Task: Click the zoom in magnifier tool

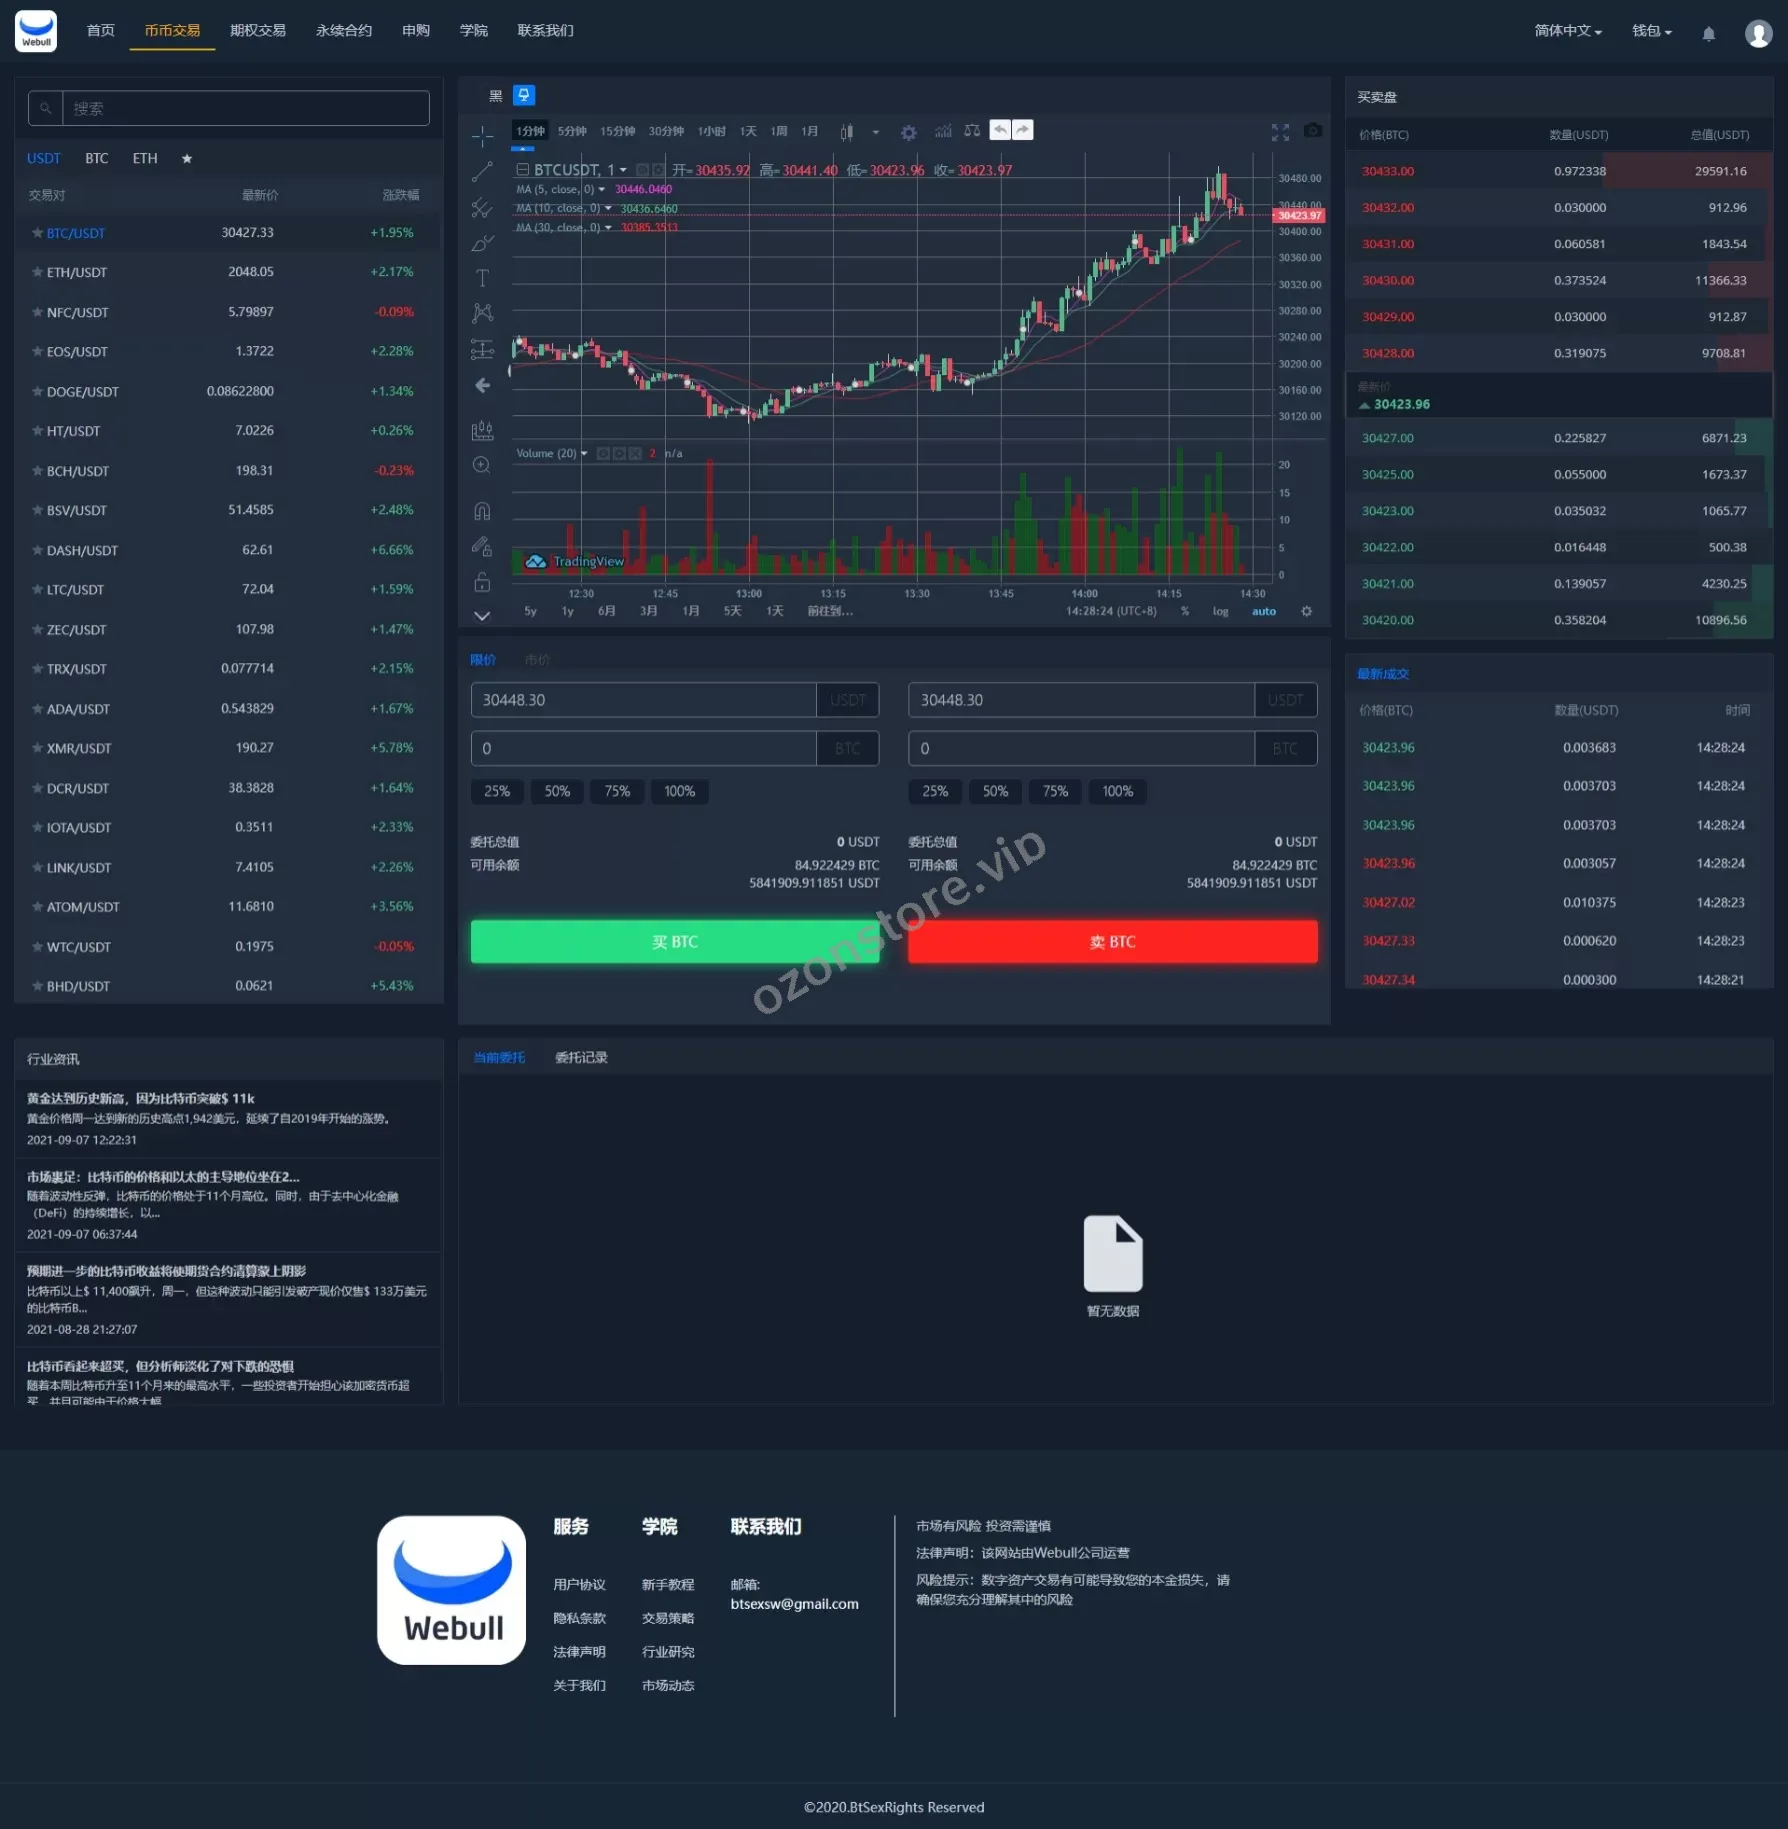Action: (x=482, y=465)
